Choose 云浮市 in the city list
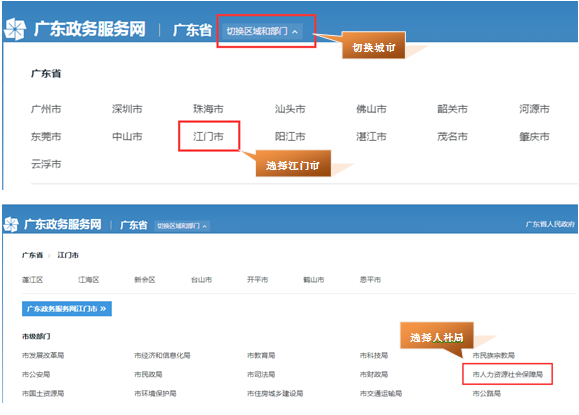This screenshot has height=415, width=579. [x=46, y=164]
